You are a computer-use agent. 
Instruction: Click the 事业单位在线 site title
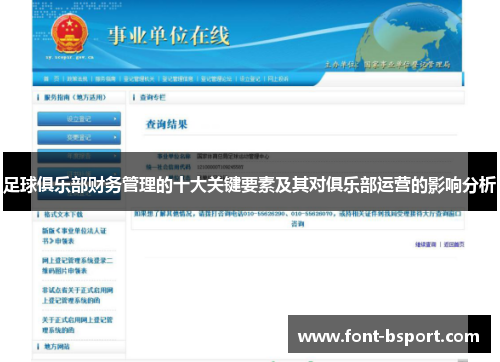(x=168, y=36)
